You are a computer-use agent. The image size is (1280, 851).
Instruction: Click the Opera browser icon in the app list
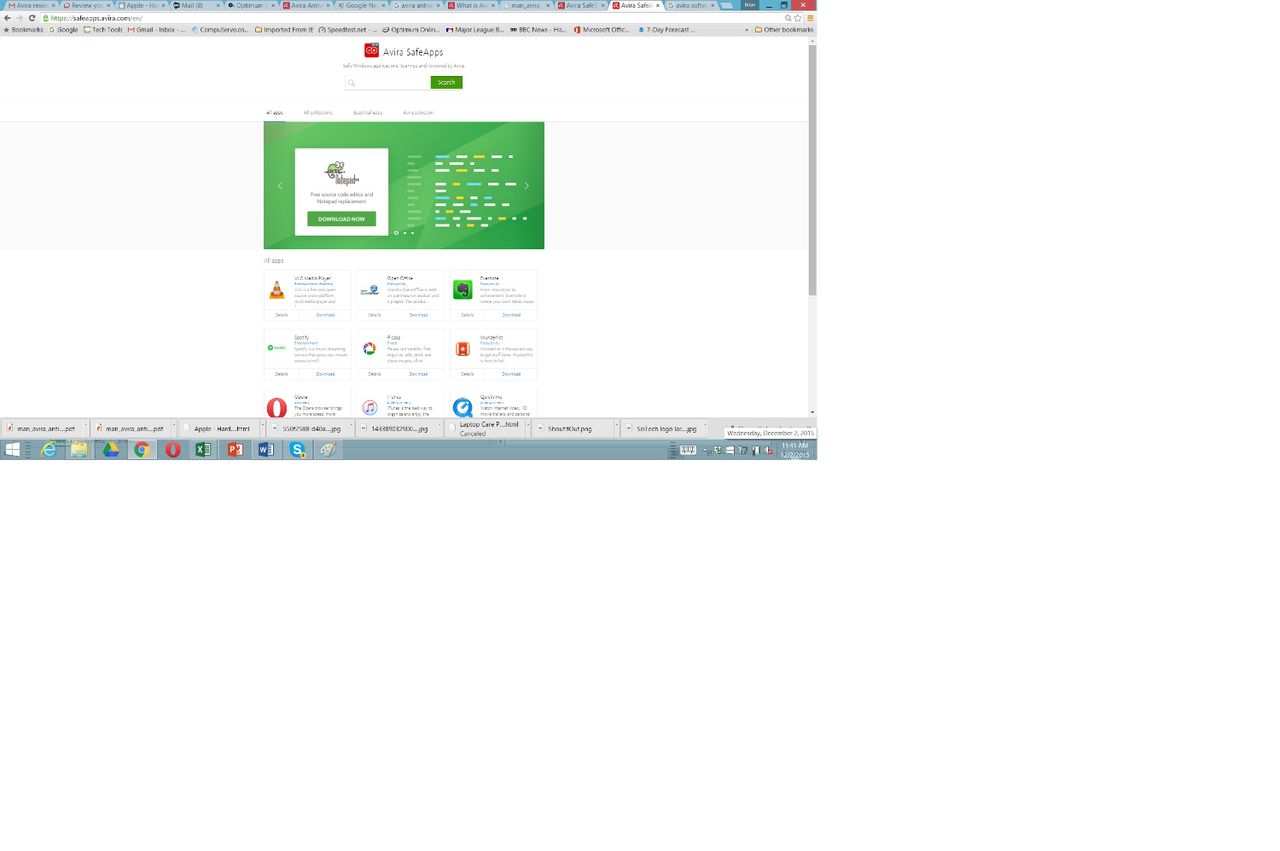pos(277,407)
